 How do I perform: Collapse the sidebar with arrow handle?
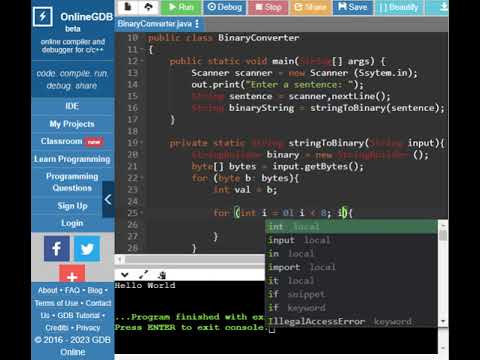click(108, 199)
